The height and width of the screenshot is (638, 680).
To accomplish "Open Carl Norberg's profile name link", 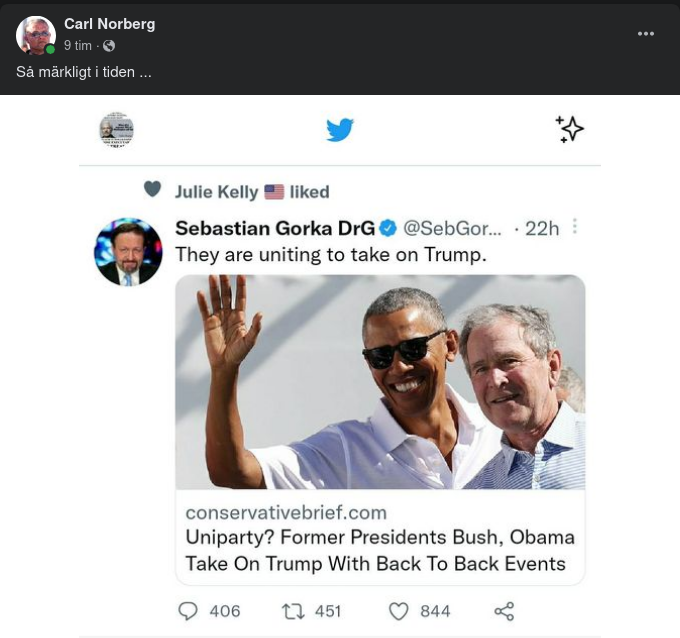I will (109, 24).
